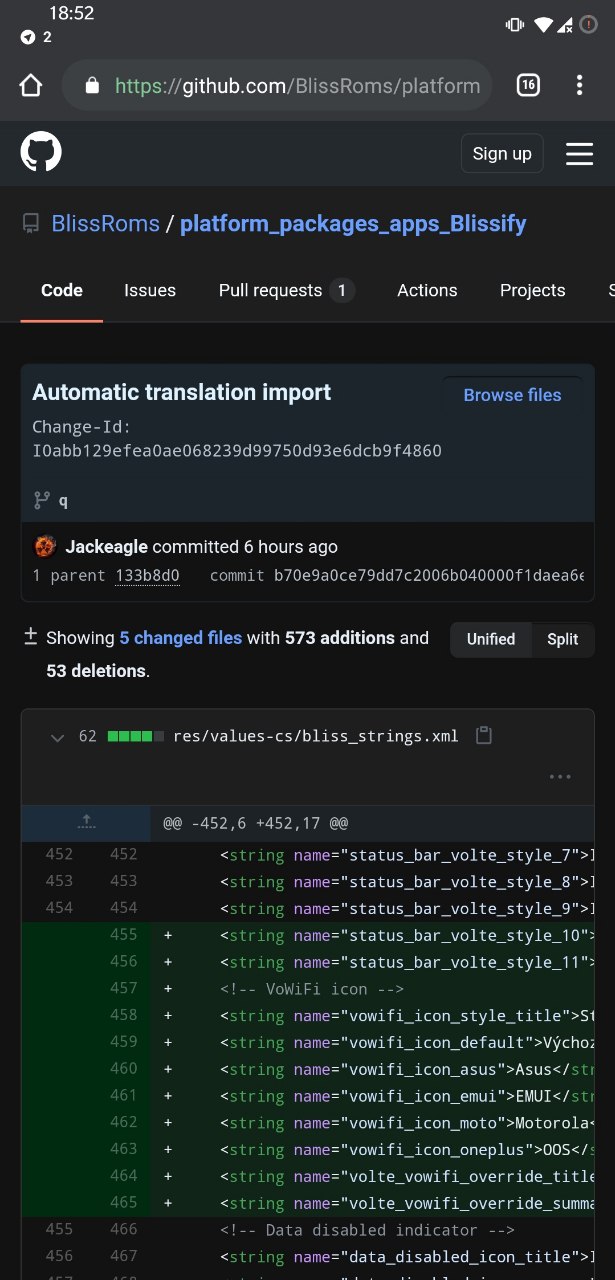Expand hidden lines above the diff hunk
The height and width of the screenshot is (1280, 615).
86,823
